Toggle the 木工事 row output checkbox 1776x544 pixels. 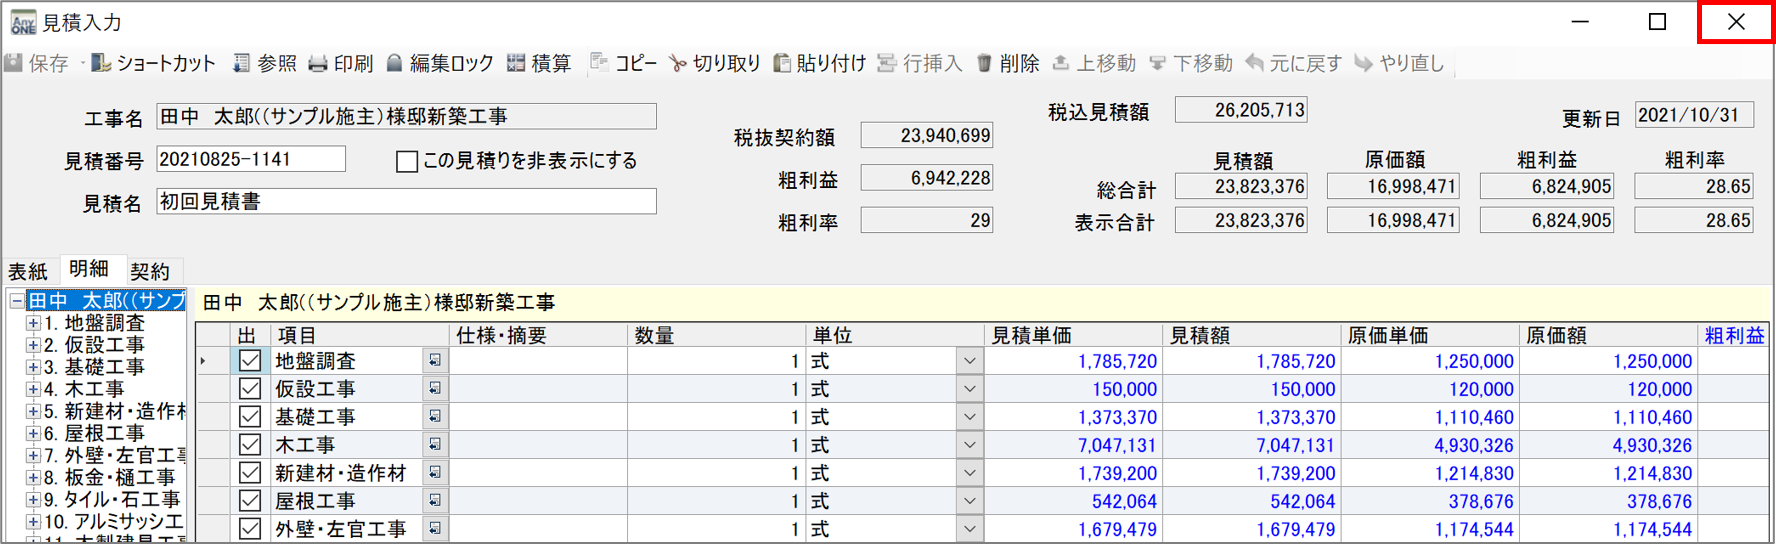(250, 445)
